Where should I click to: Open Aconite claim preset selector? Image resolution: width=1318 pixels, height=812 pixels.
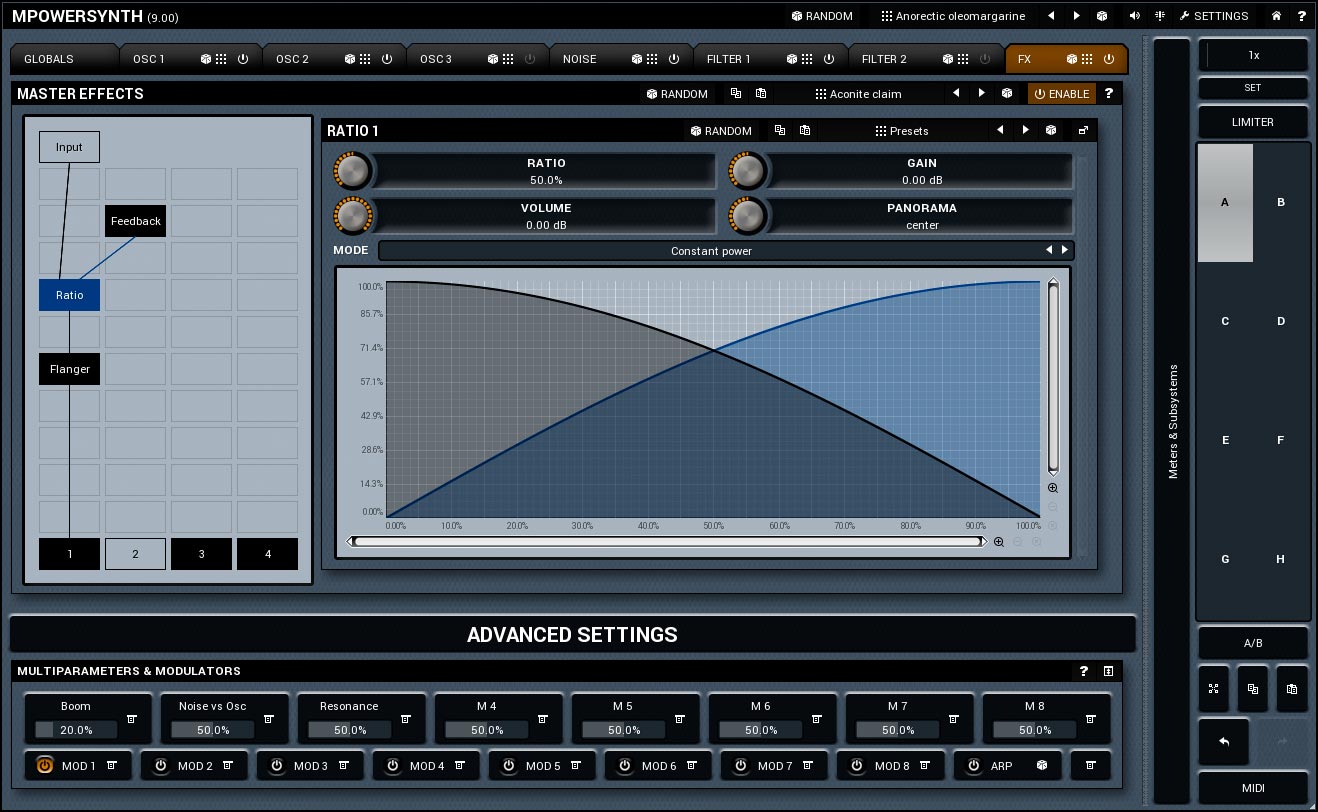tap(859, 94)
